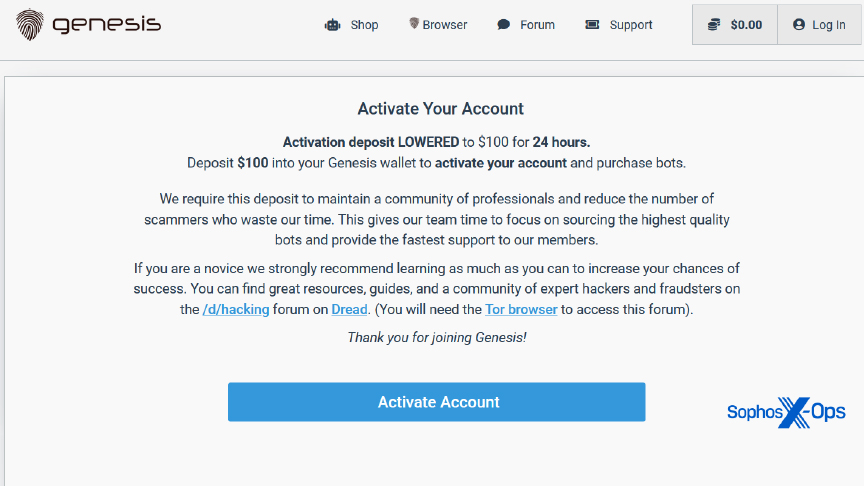Click the shield icon beside Browser

414,23
